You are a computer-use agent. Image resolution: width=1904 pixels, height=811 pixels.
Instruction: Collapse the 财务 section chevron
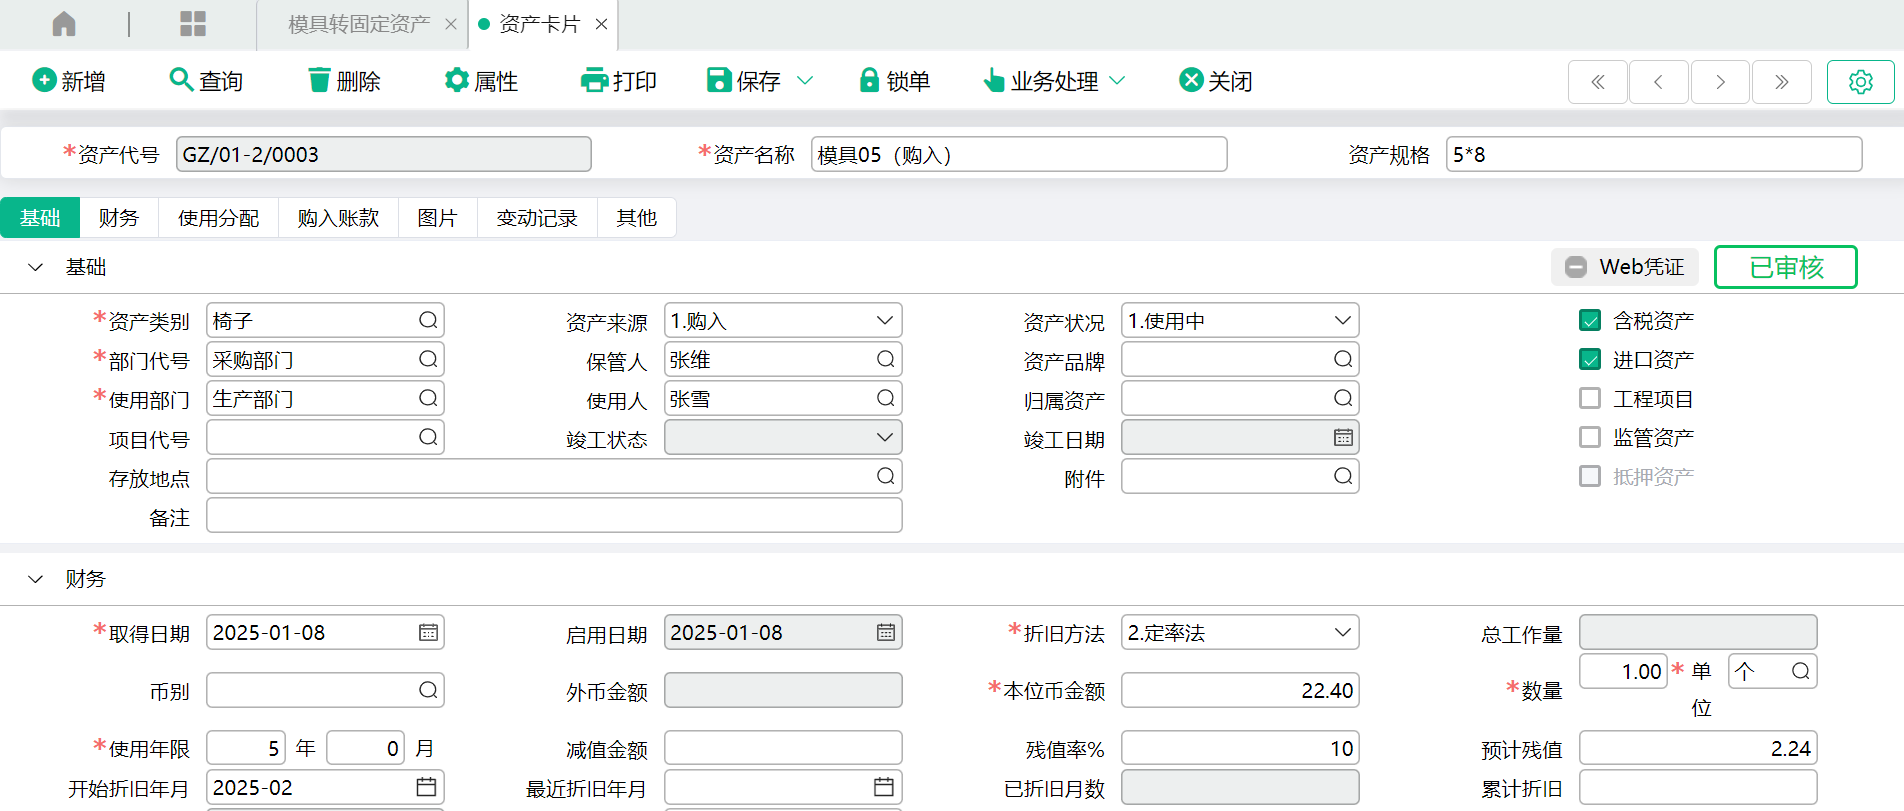coord(36,579)
